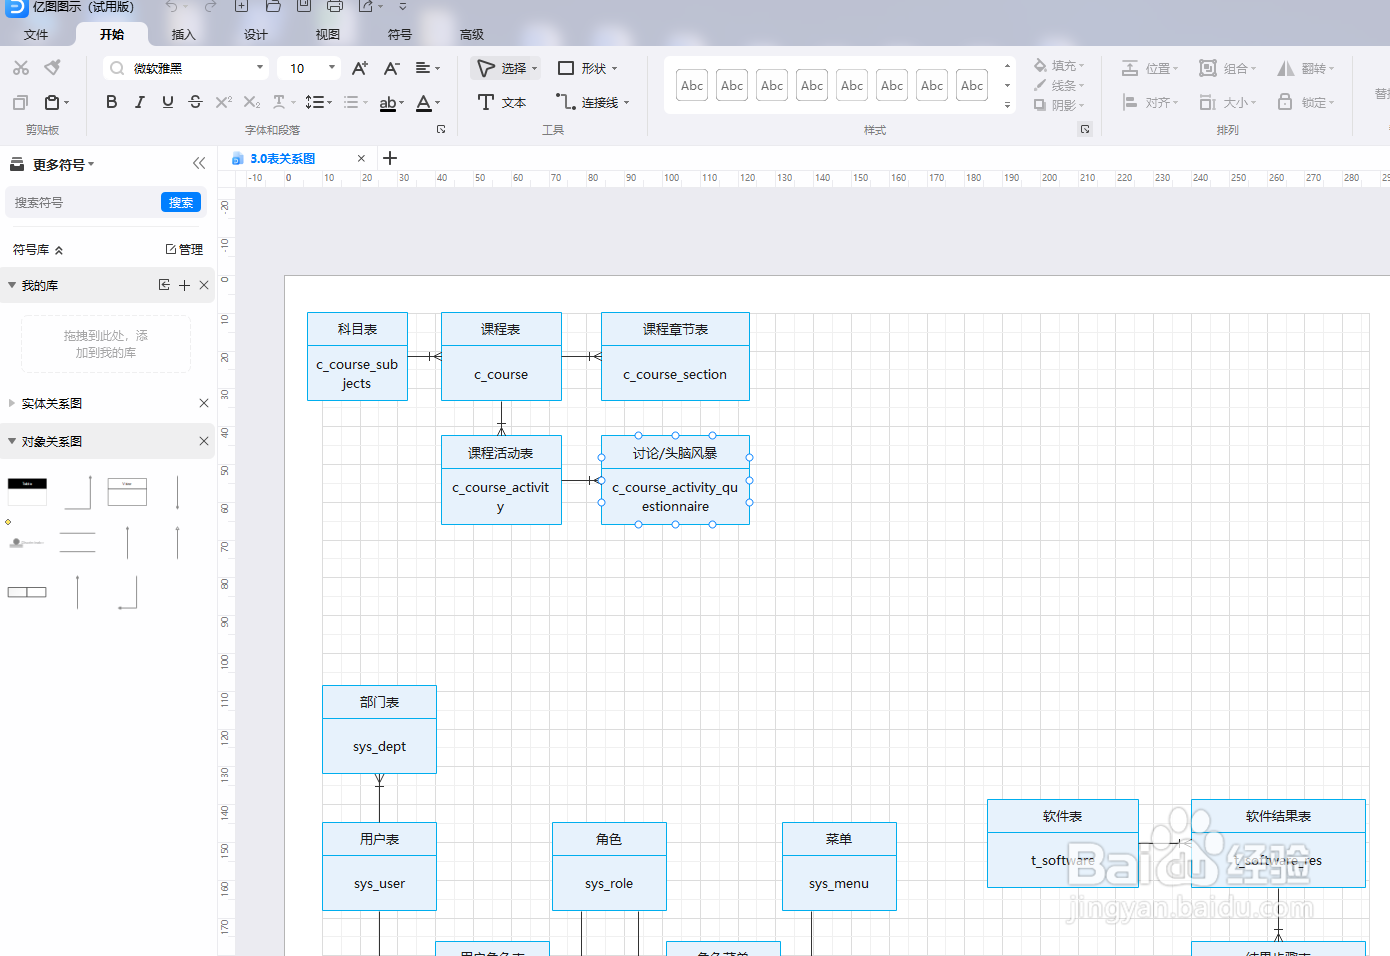Open the 大小 size dropdown
Image resolution: width=1390 pixels, height=956 pixels.
coord(1228,102)
